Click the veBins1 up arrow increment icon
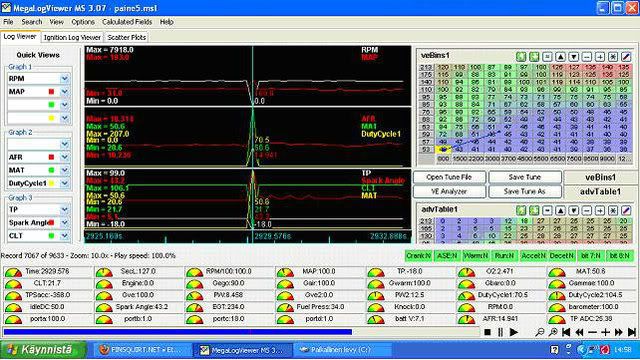The width and height of the screenshot is (640, 360). pyautogui.click(x=560, y=57)
